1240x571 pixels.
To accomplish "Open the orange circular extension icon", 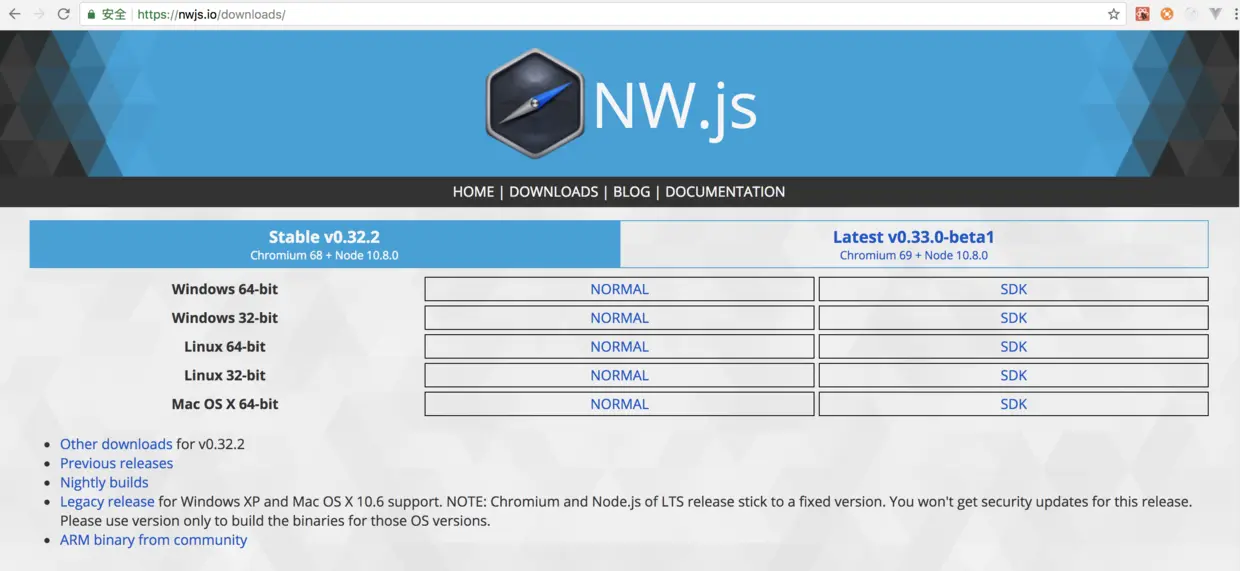I will (x=1167, y=14).
